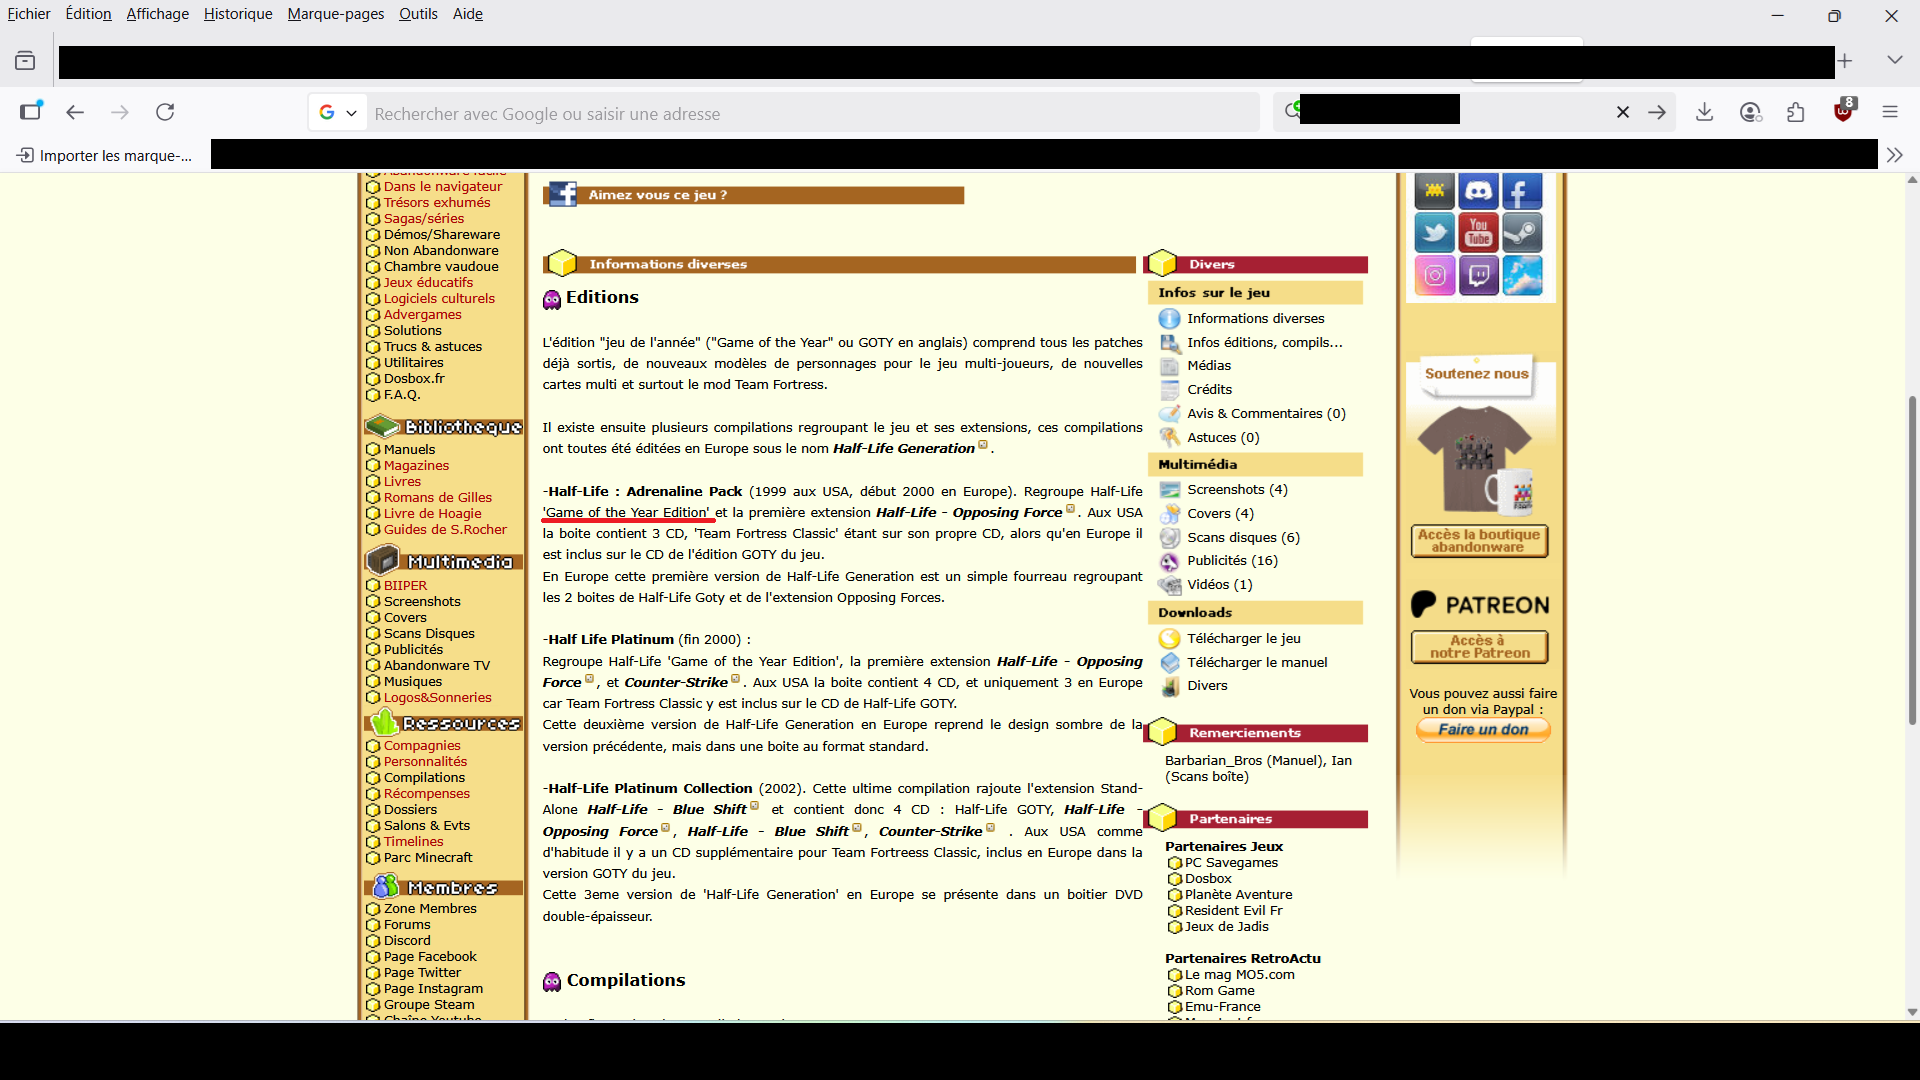
Task: Show more bookmarks toolbar items chevron
Action: point(1894,155)
